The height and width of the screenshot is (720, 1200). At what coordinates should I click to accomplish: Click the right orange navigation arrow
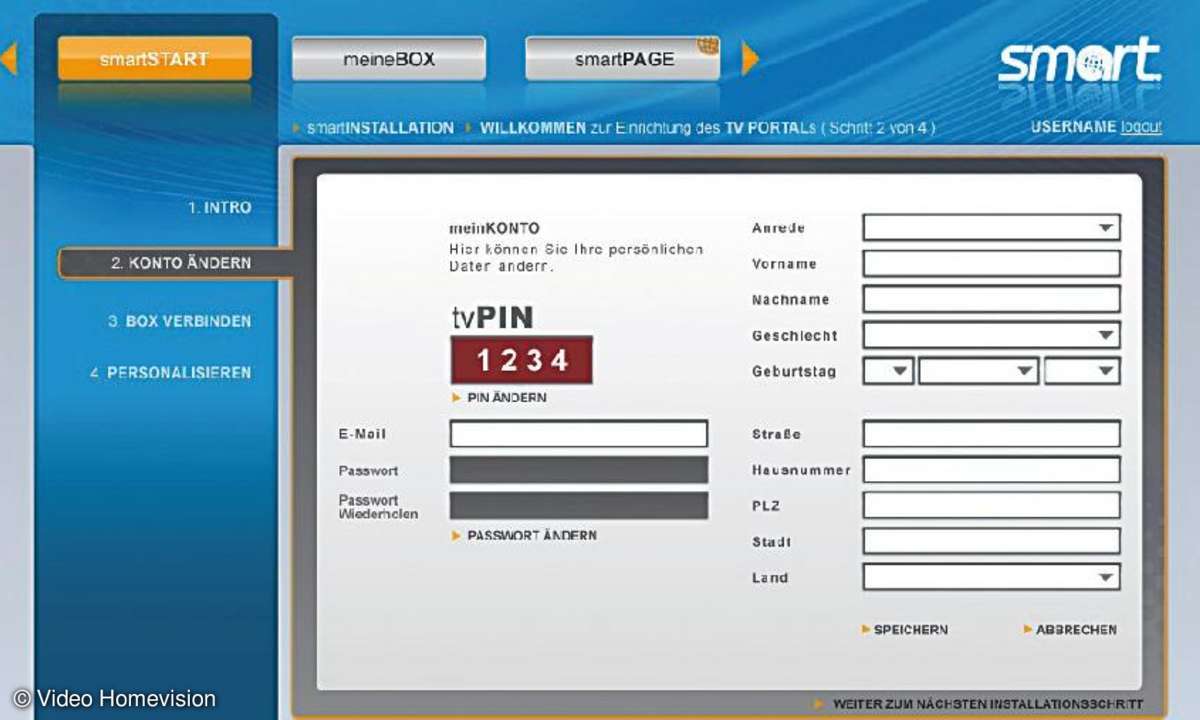[x=750, y=59]
